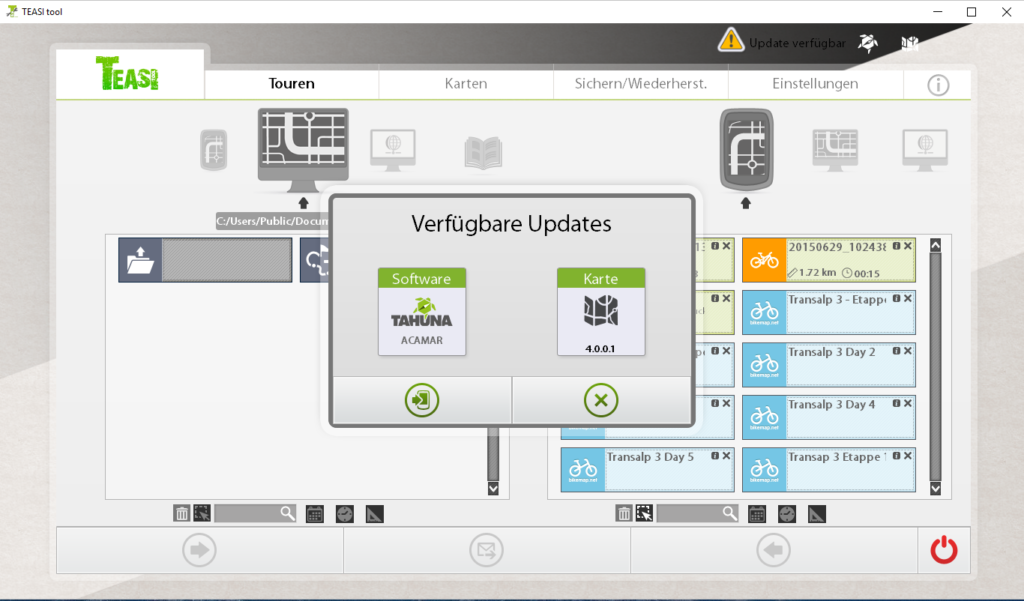Click the red power button to exit

coord(944,550)
